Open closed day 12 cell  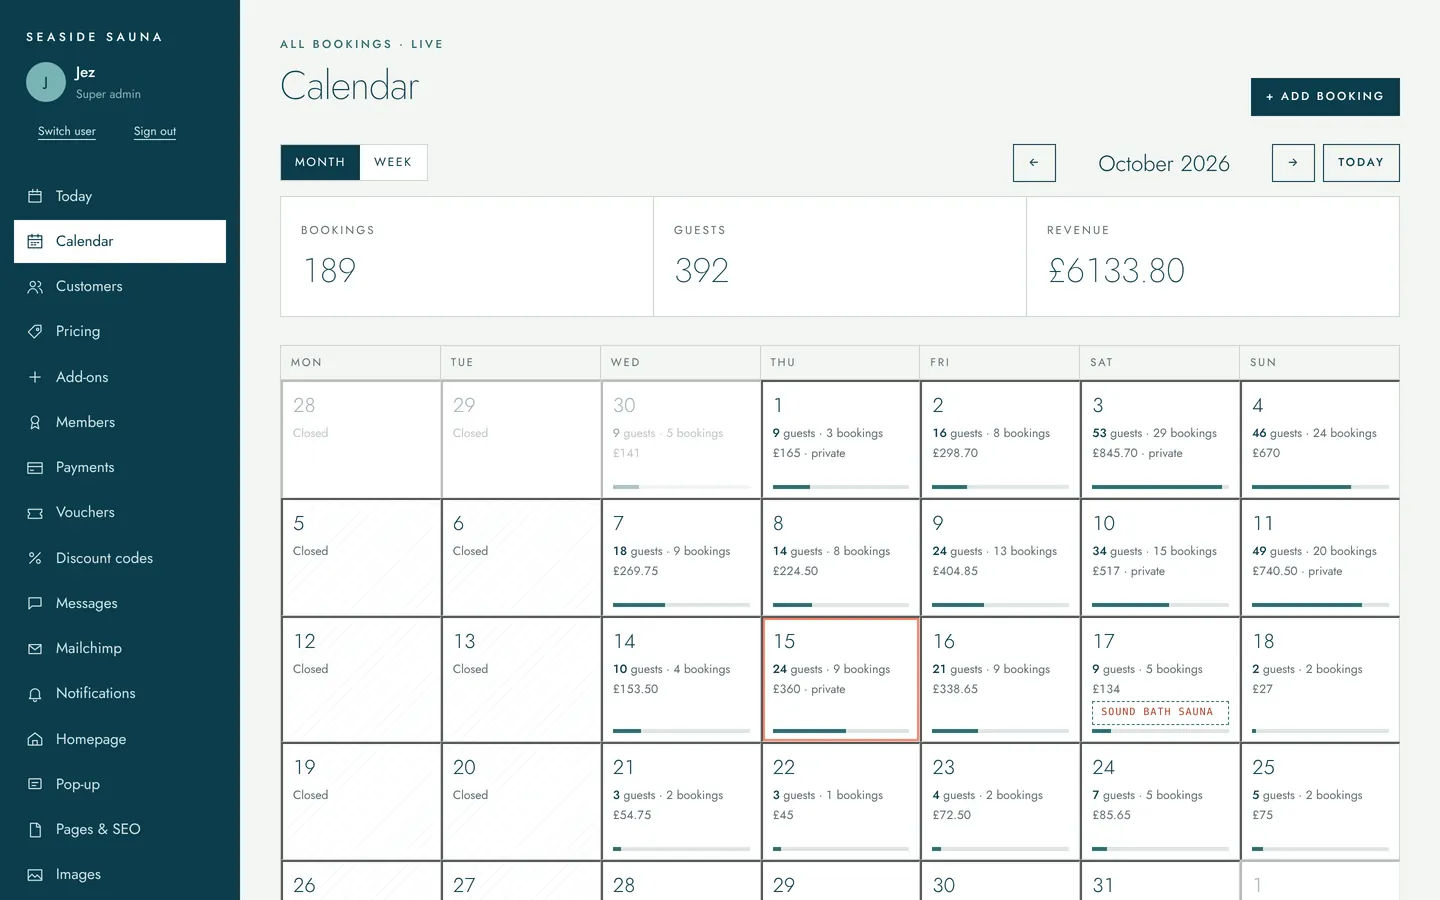click(361, 680)
